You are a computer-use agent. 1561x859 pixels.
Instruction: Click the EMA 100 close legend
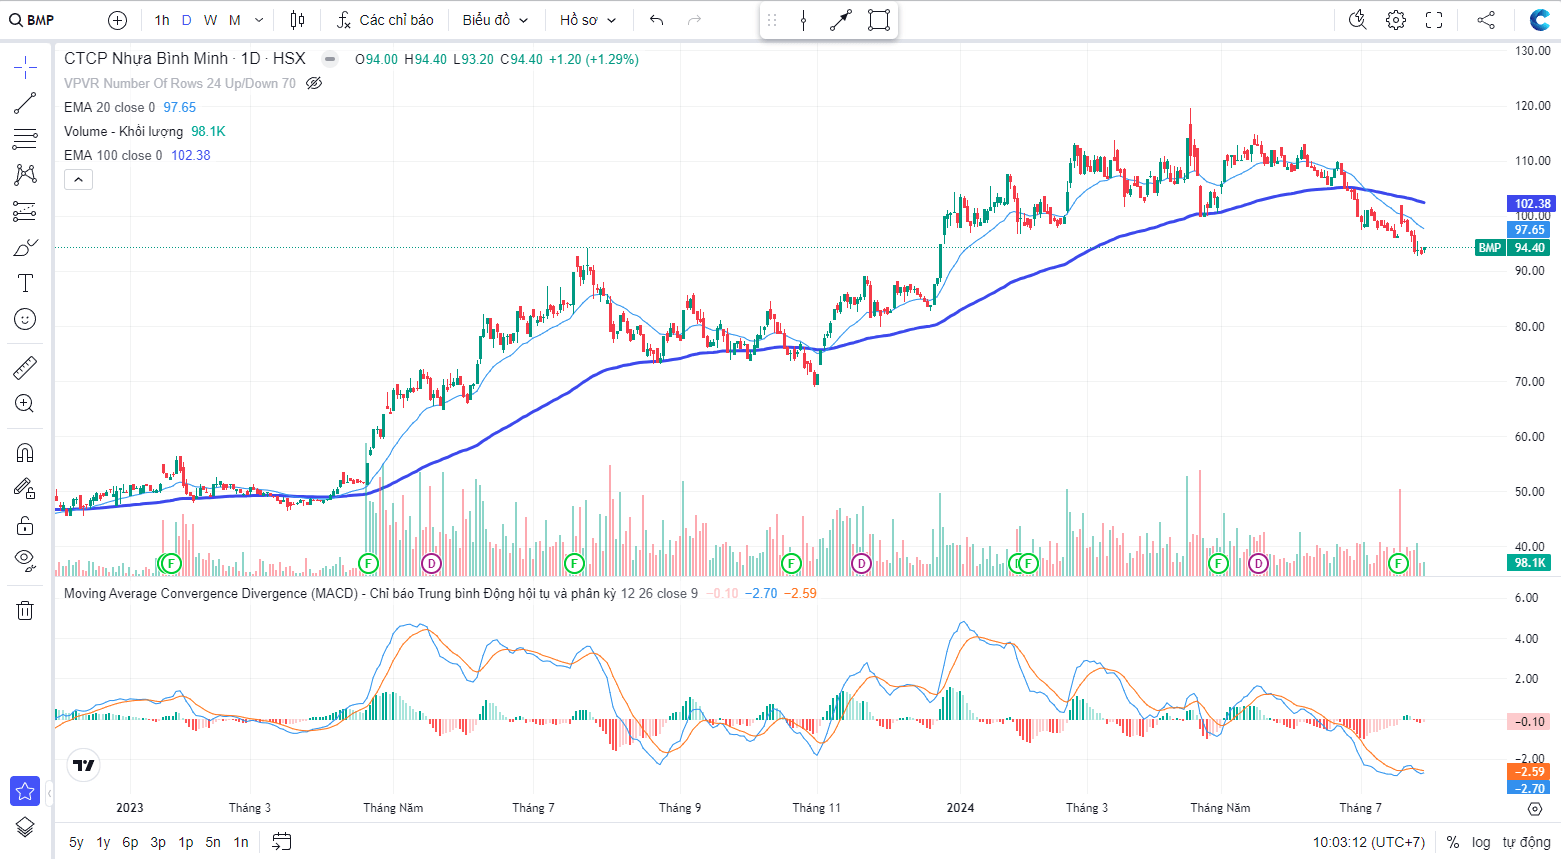pyautogui.click(x=113, y=155)
